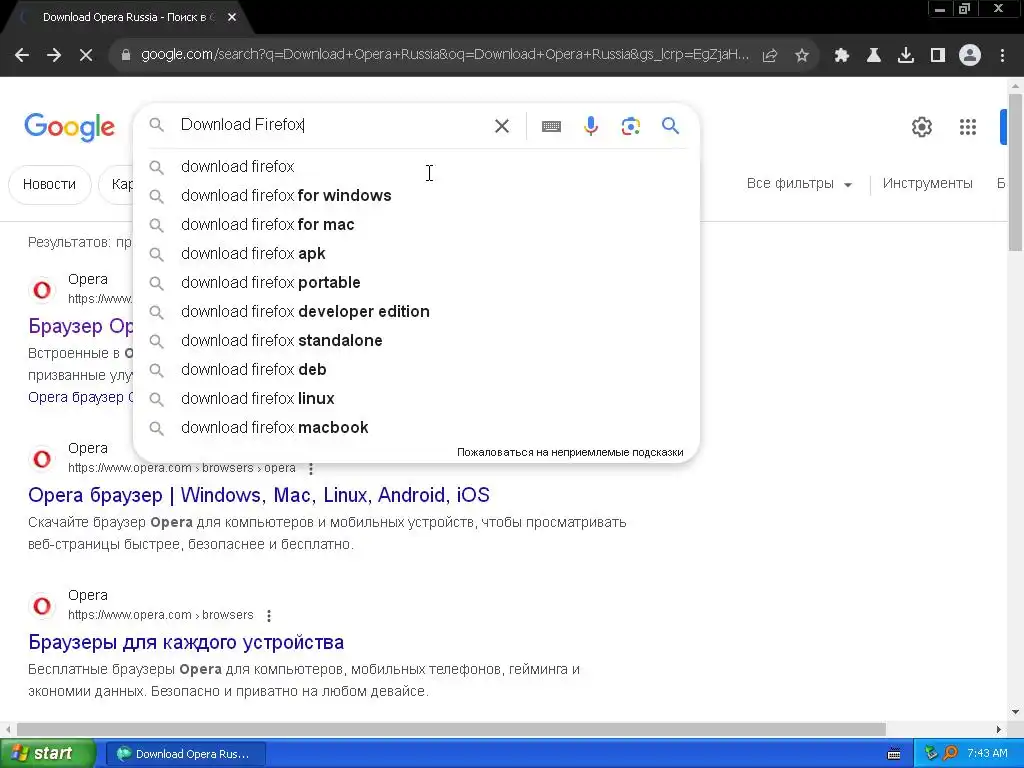The height and width of the screenshot is (768, 1024).
Task: Open the on-screen keyboard input tool
Action: 551,126
